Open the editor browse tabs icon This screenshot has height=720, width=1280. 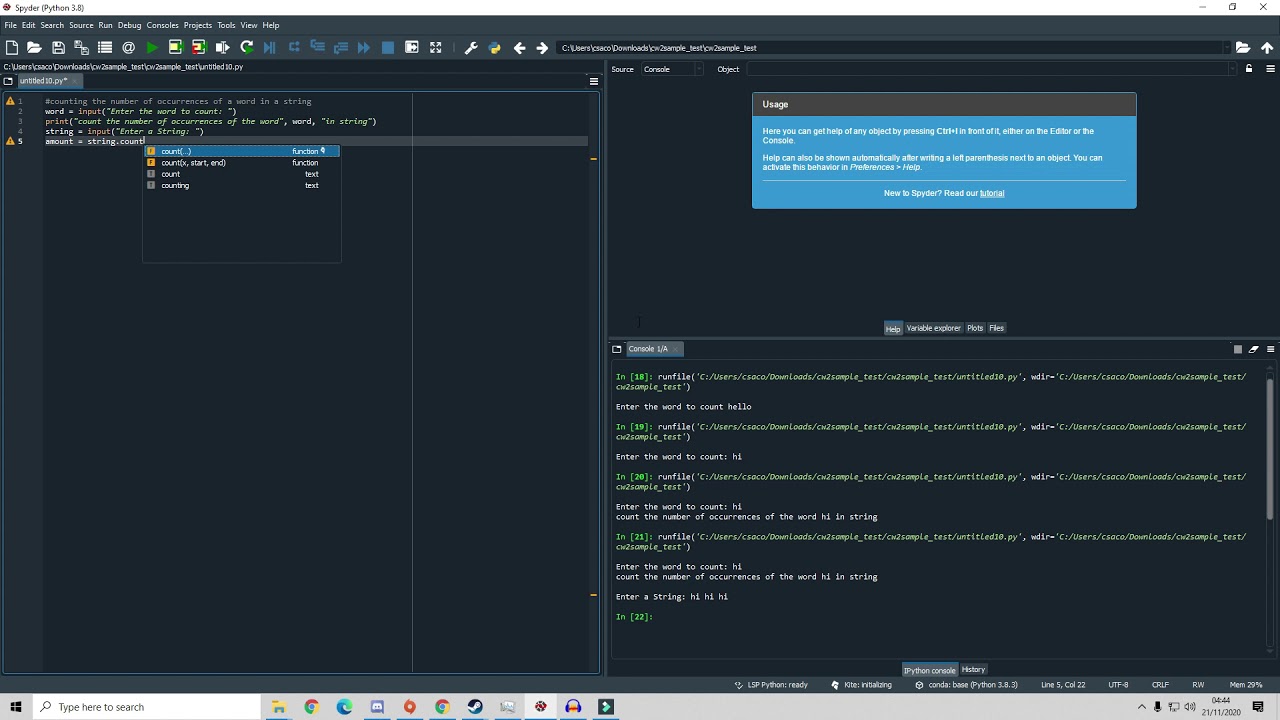[x=8, y=81]
